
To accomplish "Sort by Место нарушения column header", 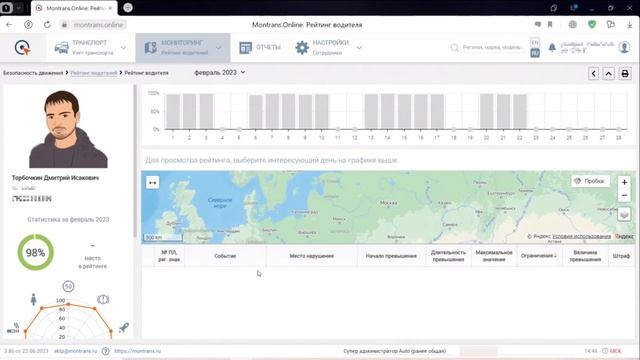I will pos(311,256).
